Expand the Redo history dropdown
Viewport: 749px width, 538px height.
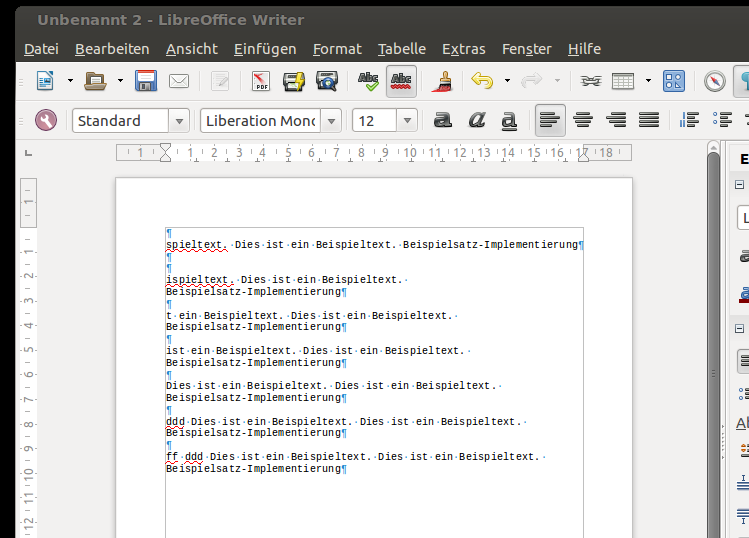click(557, 81)
